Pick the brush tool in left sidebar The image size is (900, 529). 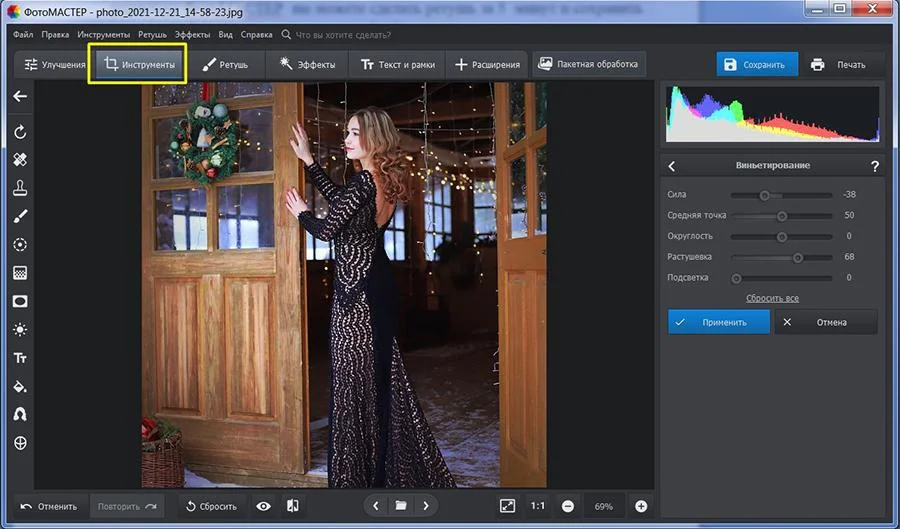(20, 216)
